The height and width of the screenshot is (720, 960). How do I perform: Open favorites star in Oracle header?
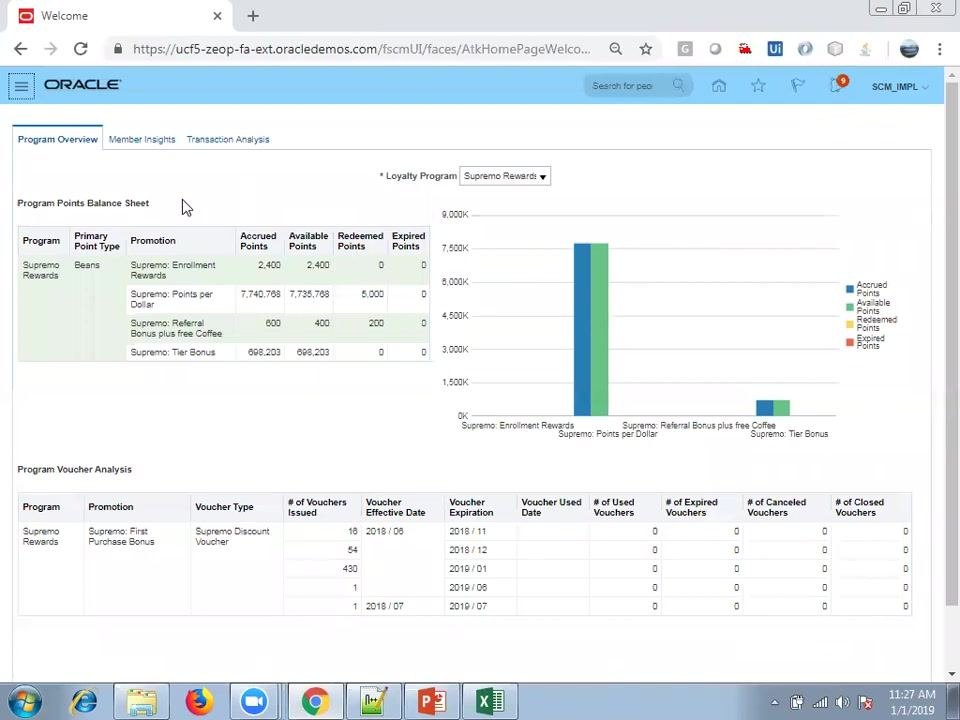point(758,86)
